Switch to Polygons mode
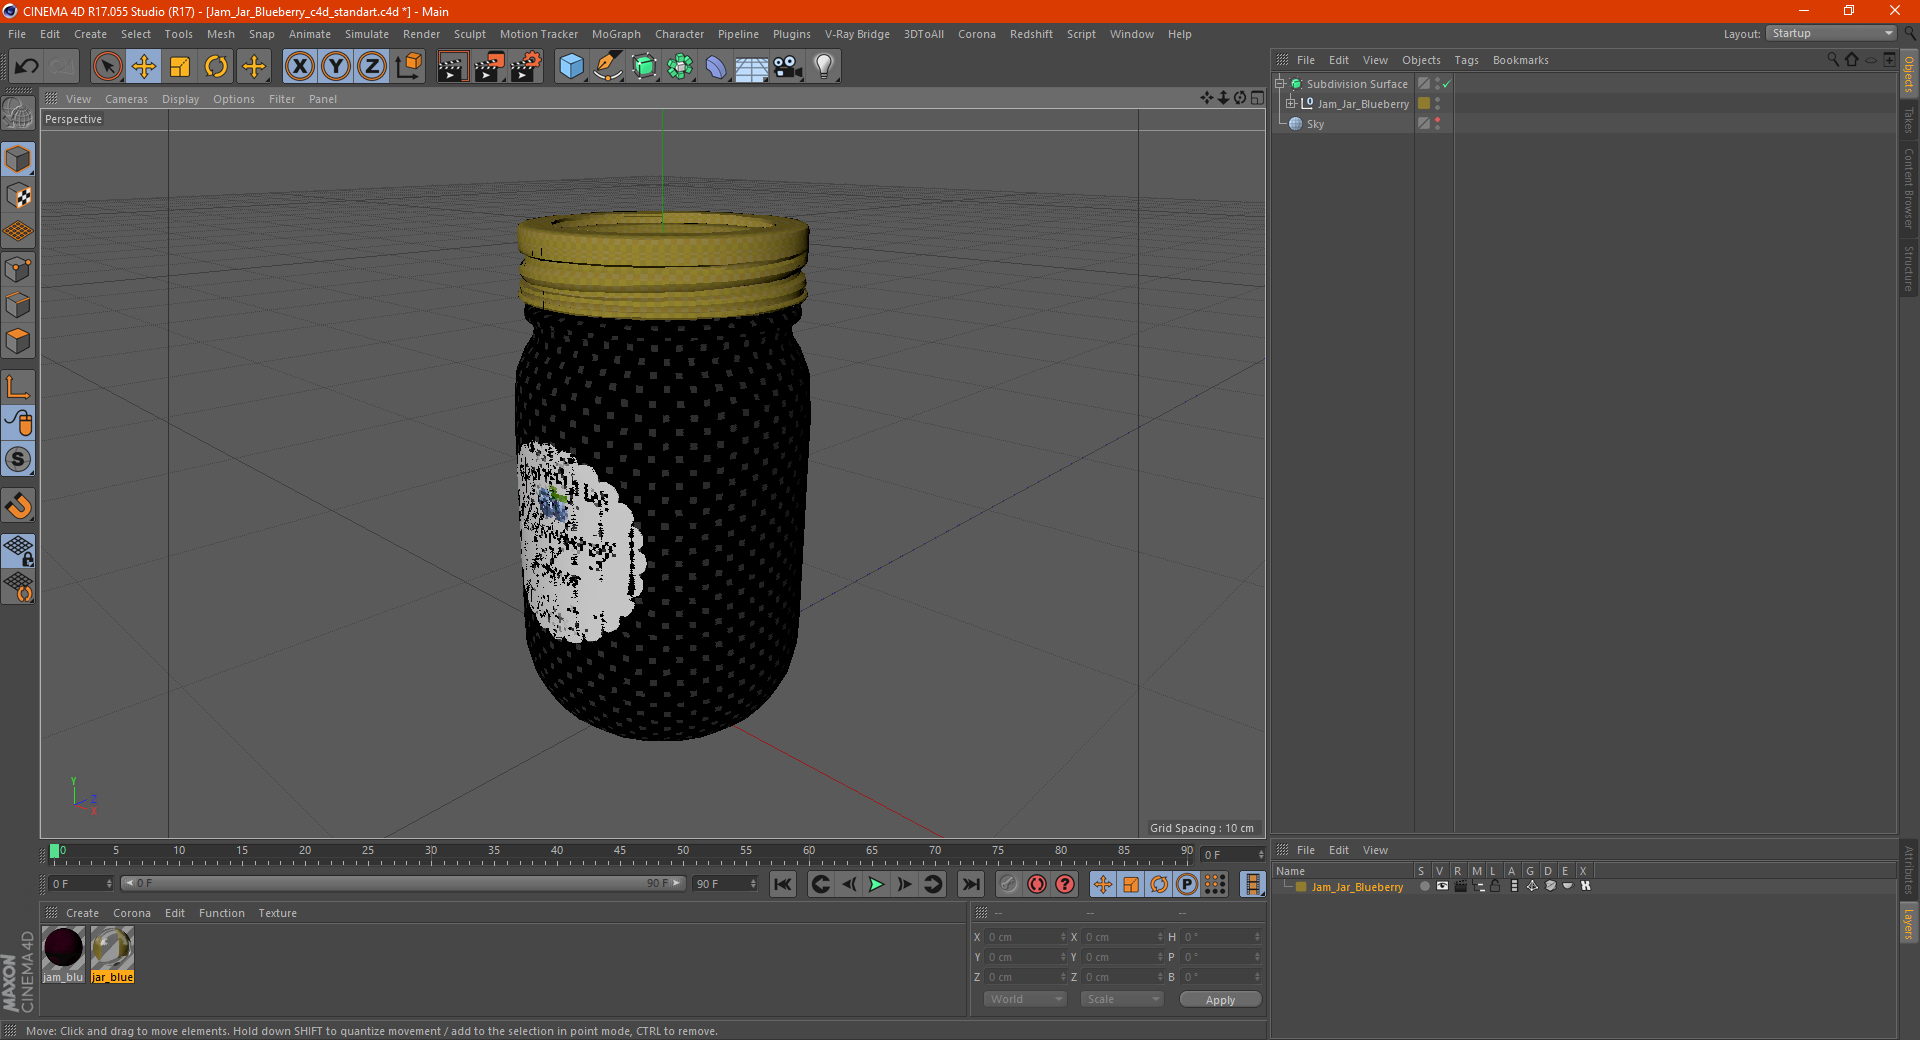 (18, 341)
